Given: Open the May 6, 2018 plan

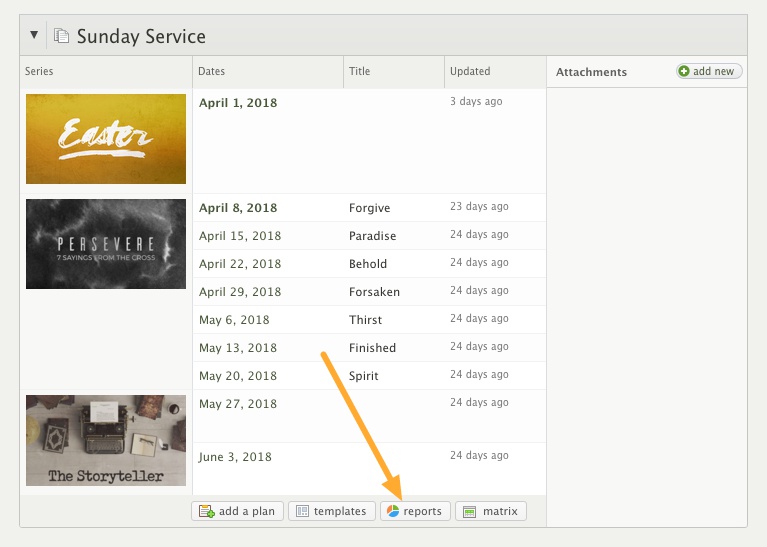Looking at the screenshot, I should (234, 320).
